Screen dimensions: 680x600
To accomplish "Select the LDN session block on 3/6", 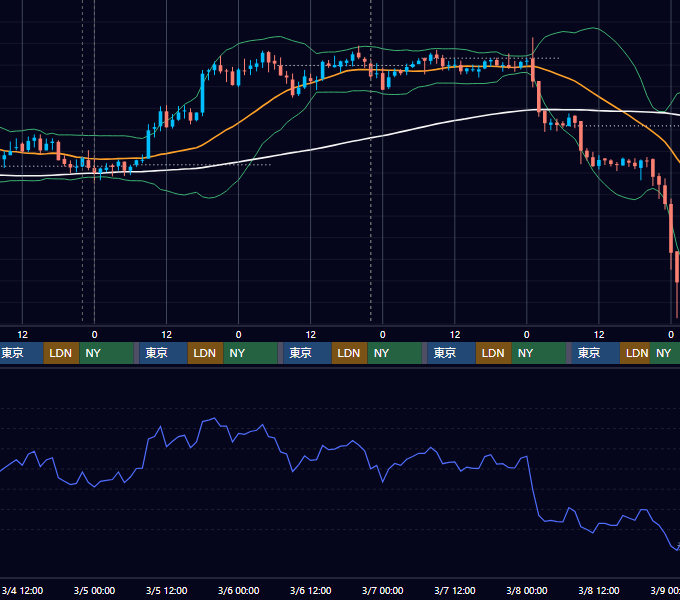I will 350,353.
